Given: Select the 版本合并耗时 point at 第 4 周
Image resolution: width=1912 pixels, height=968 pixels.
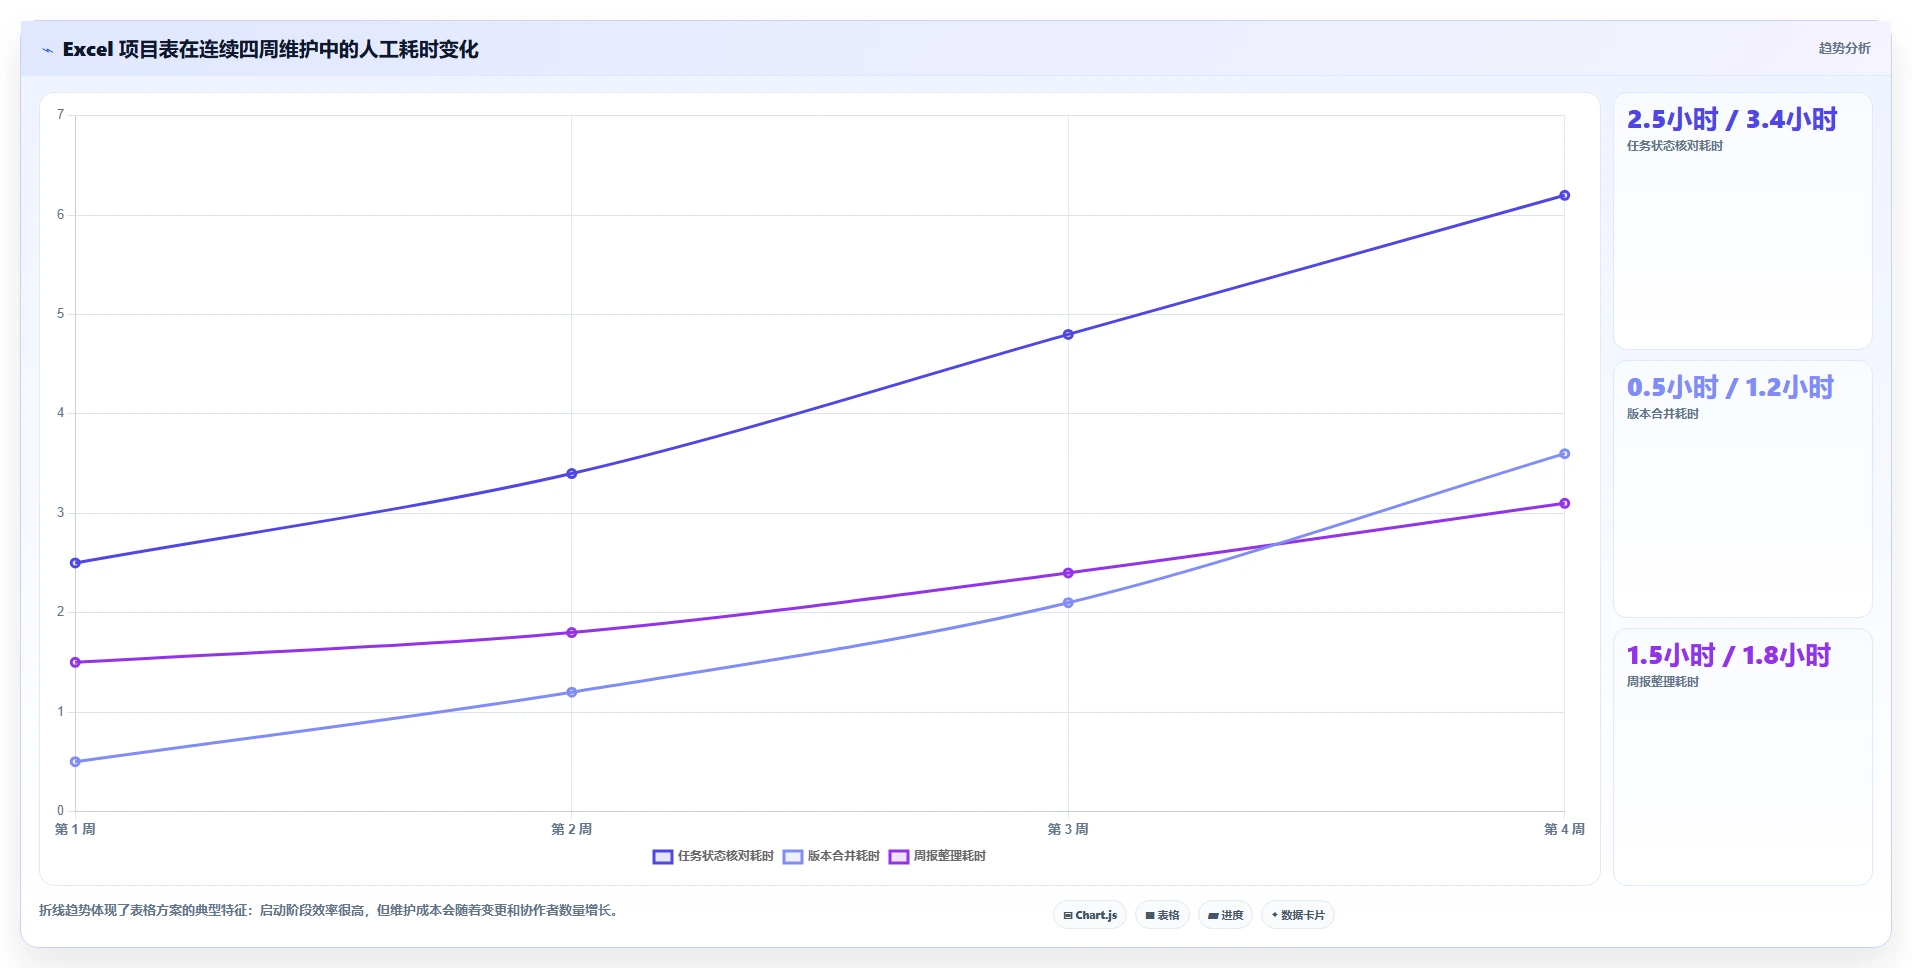Looking at the screenshot, I should [x=1564, y=454].
